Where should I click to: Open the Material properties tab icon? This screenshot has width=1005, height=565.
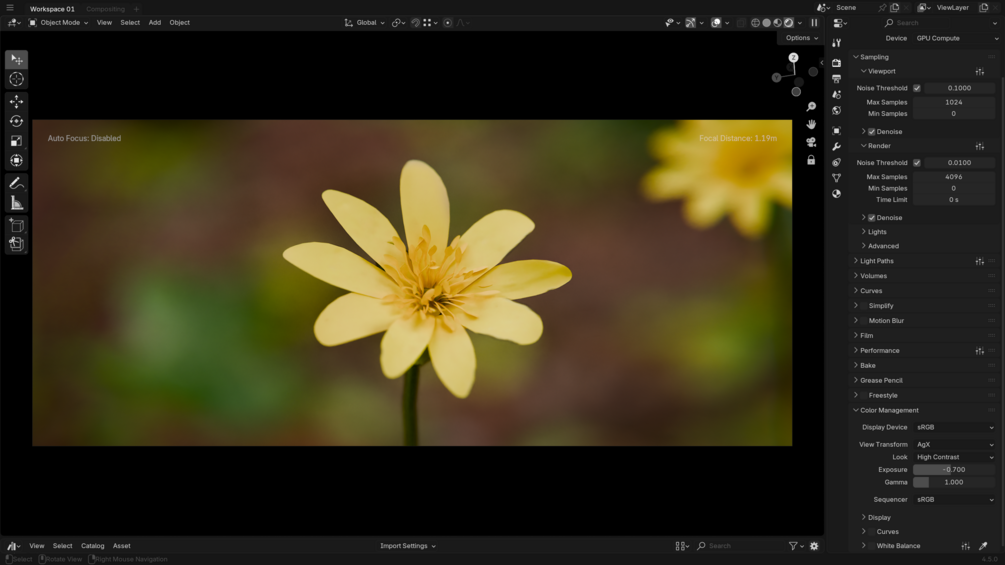(836, 194)
